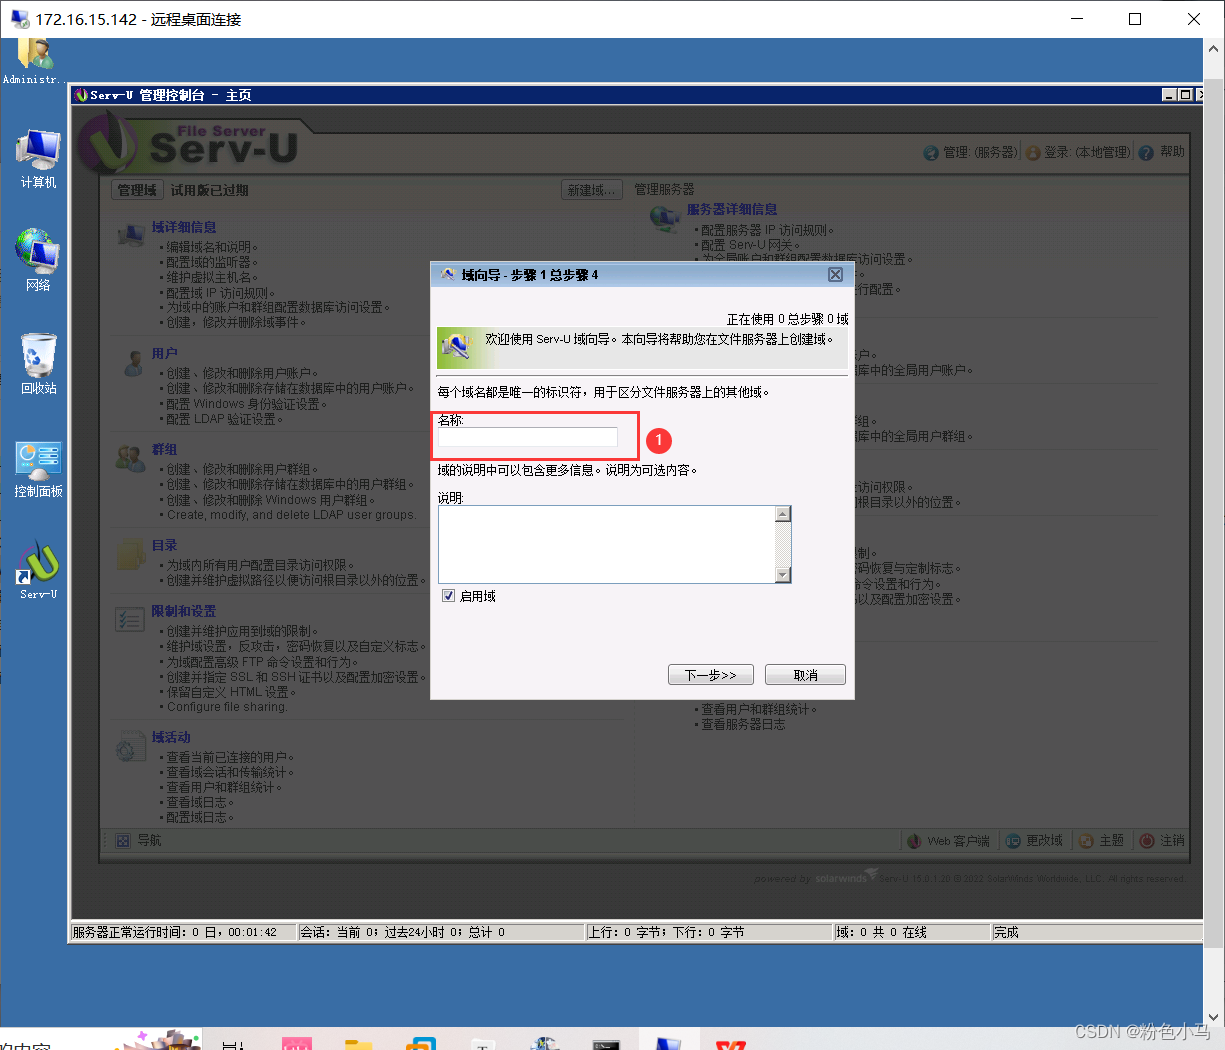This screenshot has width=1225, height=1050.
Task: Switch to the 管理域 tab
Action: click(x=136, y=189)
